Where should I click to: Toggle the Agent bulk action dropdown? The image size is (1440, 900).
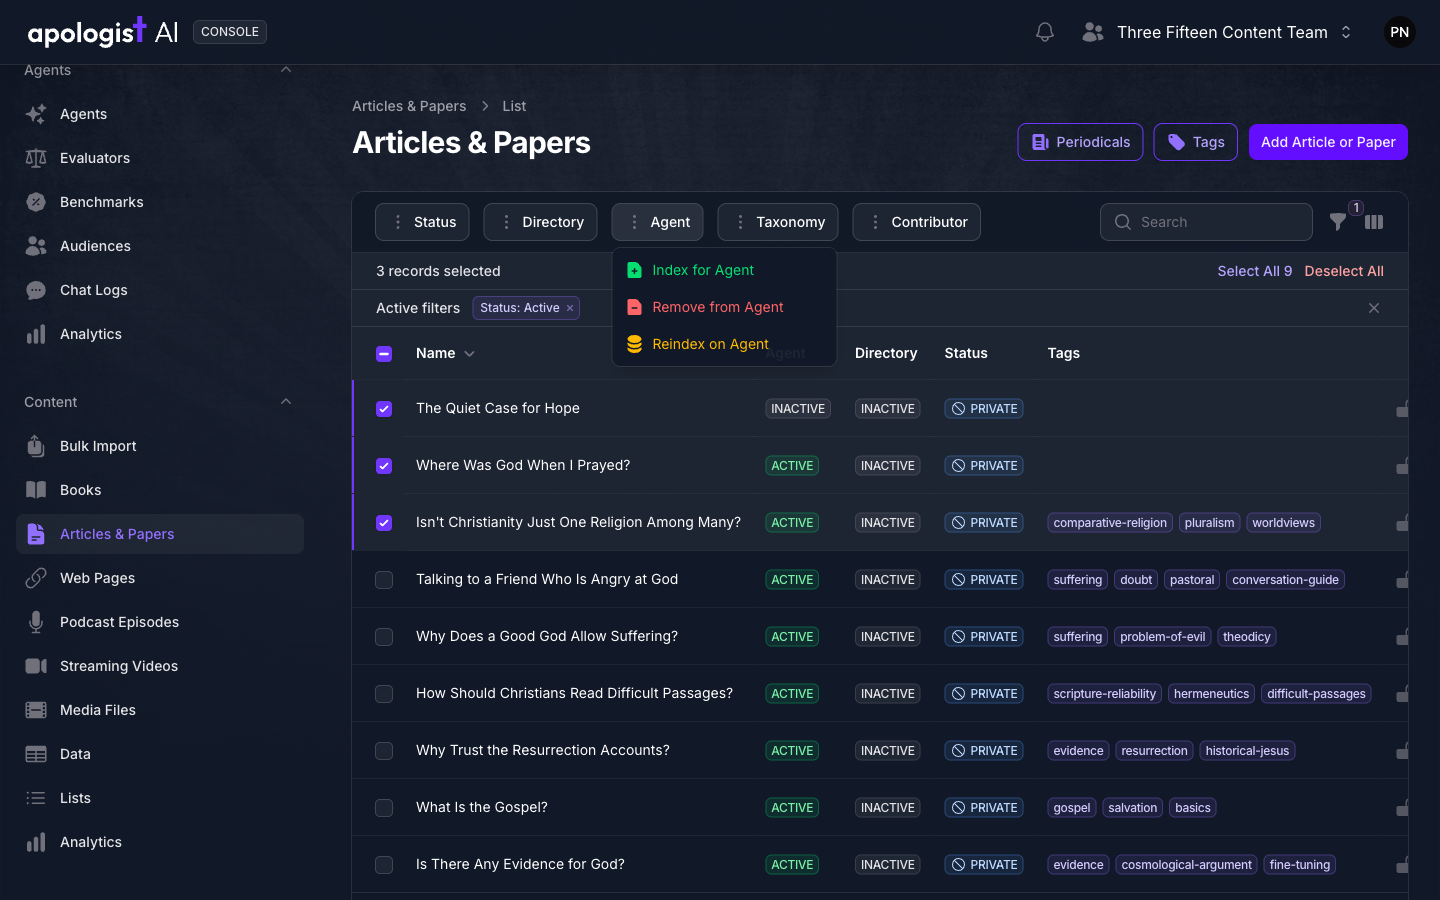[657, 222]
